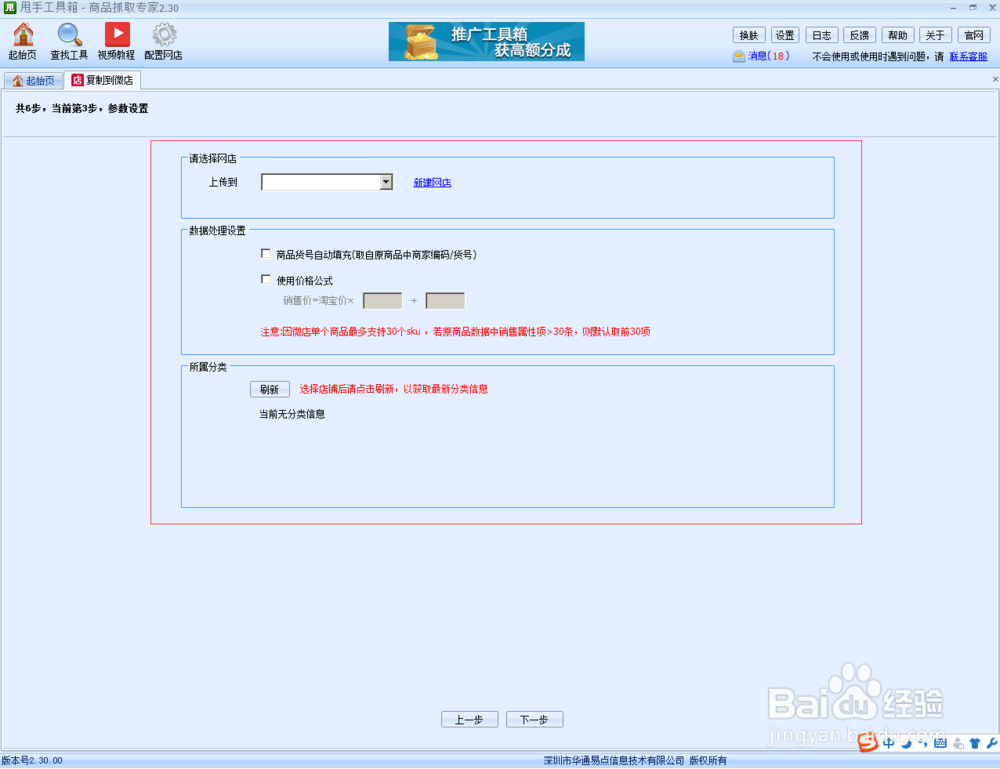Viewport: 1000px width, 769px height.
Task: Enable 商品货号自动填充 checkbox
Action: coord(266,253)
